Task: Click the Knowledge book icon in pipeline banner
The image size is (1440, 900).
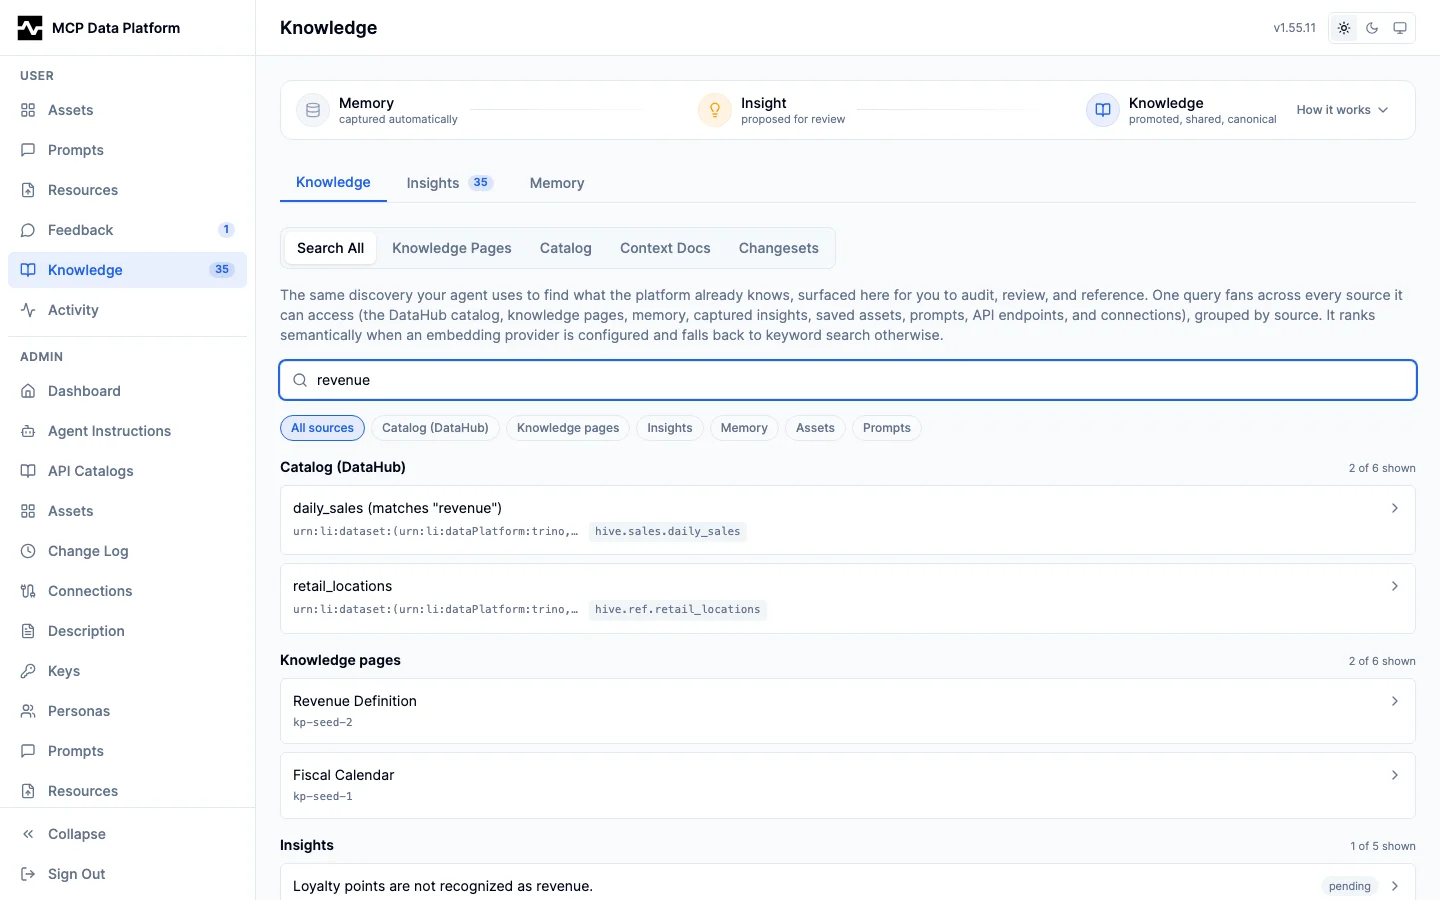Action: pyautogui.click(x=1103, y=110)
